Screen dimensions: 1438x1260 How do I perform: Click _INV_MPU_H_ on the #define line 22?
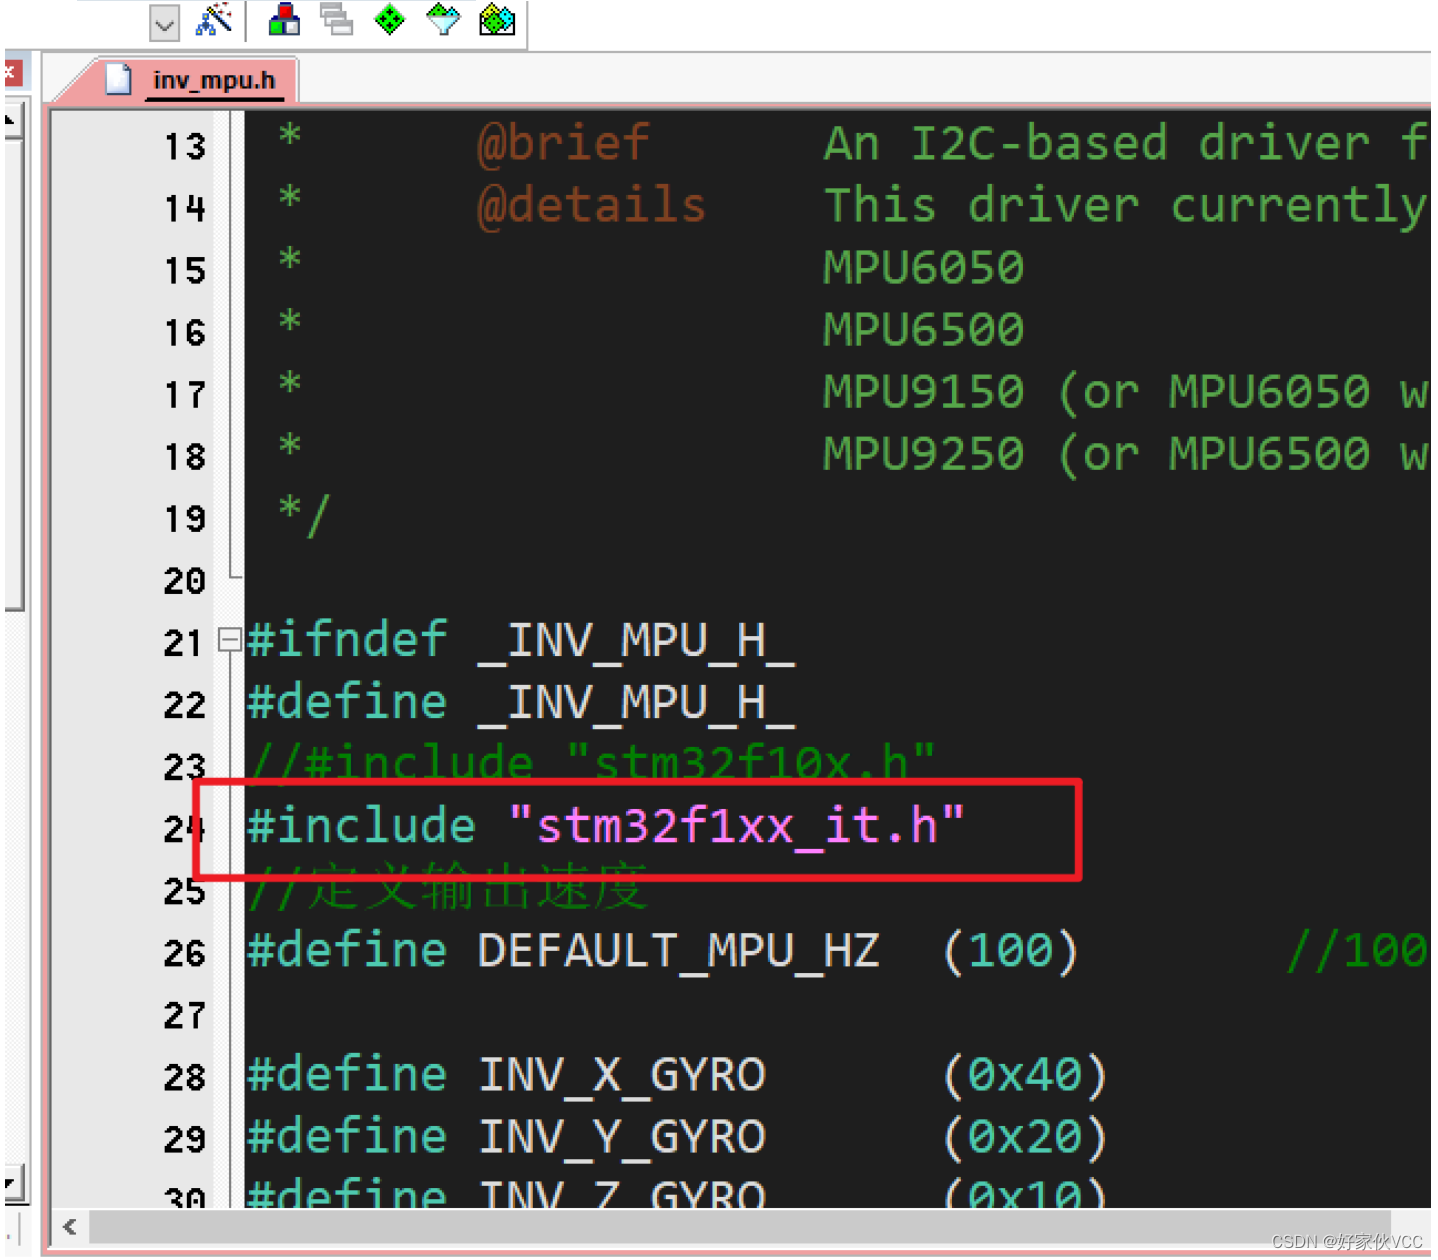pos(637,703)
